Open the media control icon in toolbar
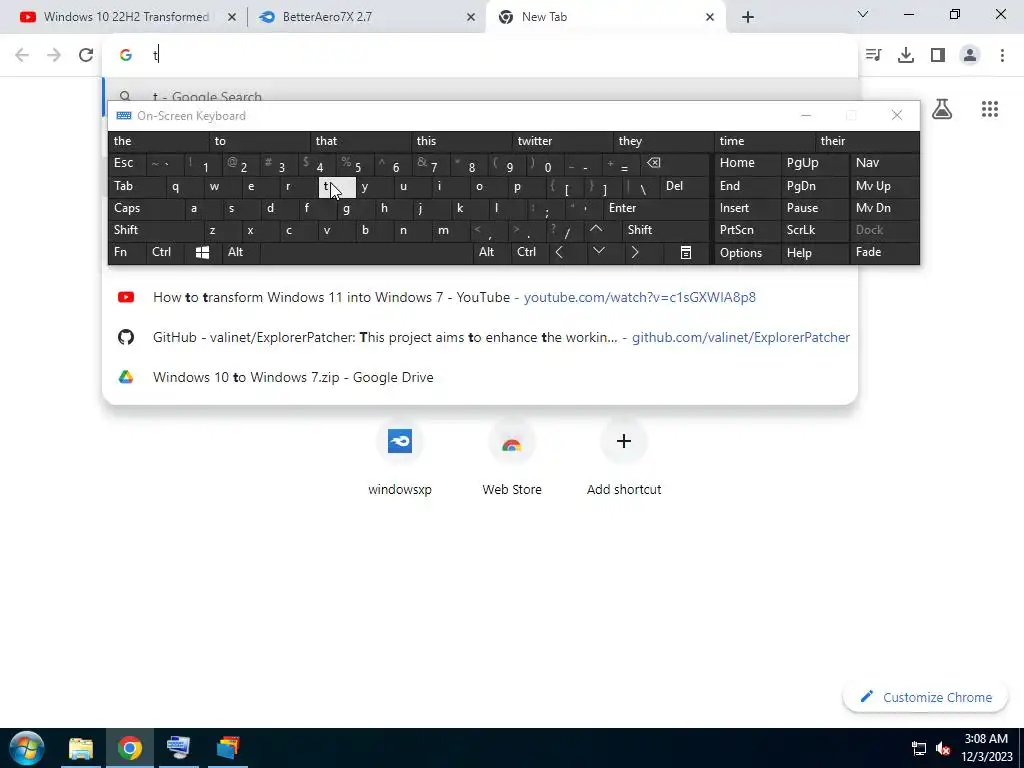The image size is (1024, 768). (x=874, y=55)
